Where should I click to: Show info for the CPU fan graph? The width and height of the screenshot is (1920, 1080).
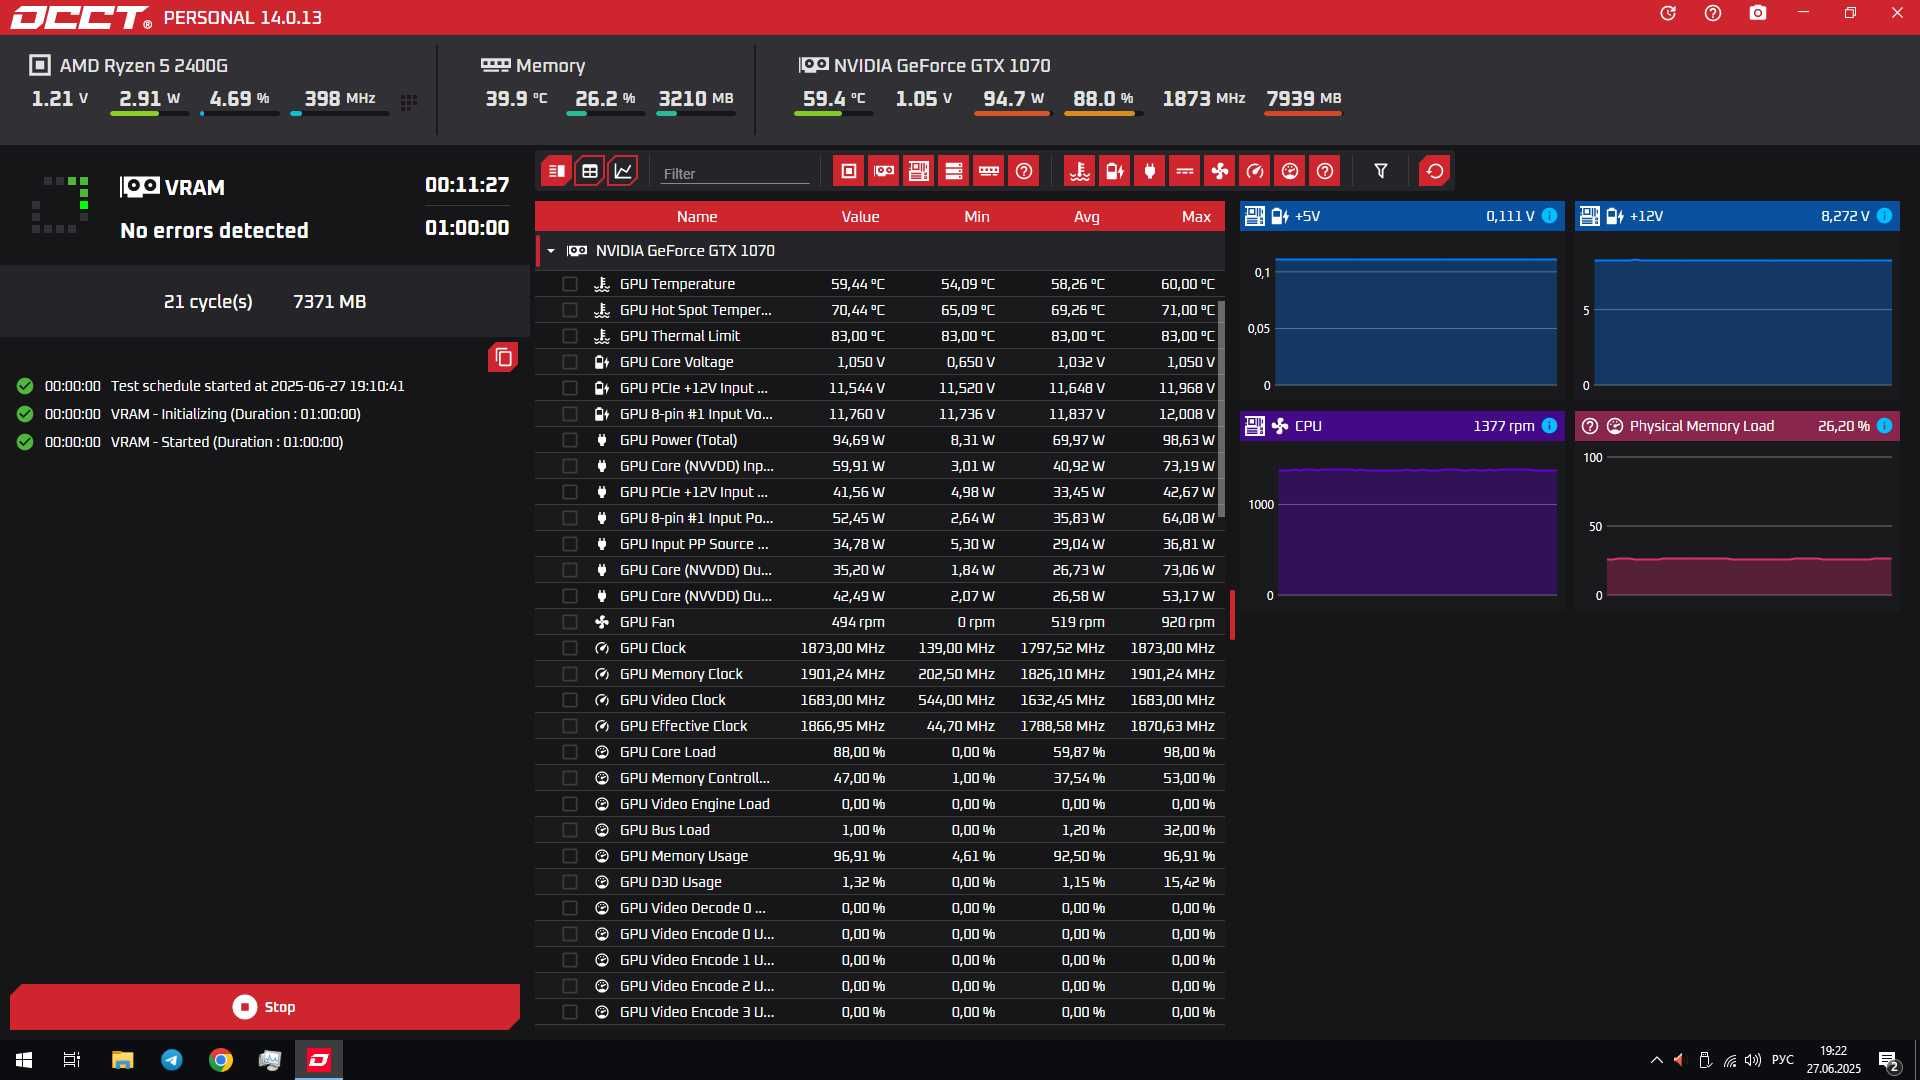point(1549,426)
